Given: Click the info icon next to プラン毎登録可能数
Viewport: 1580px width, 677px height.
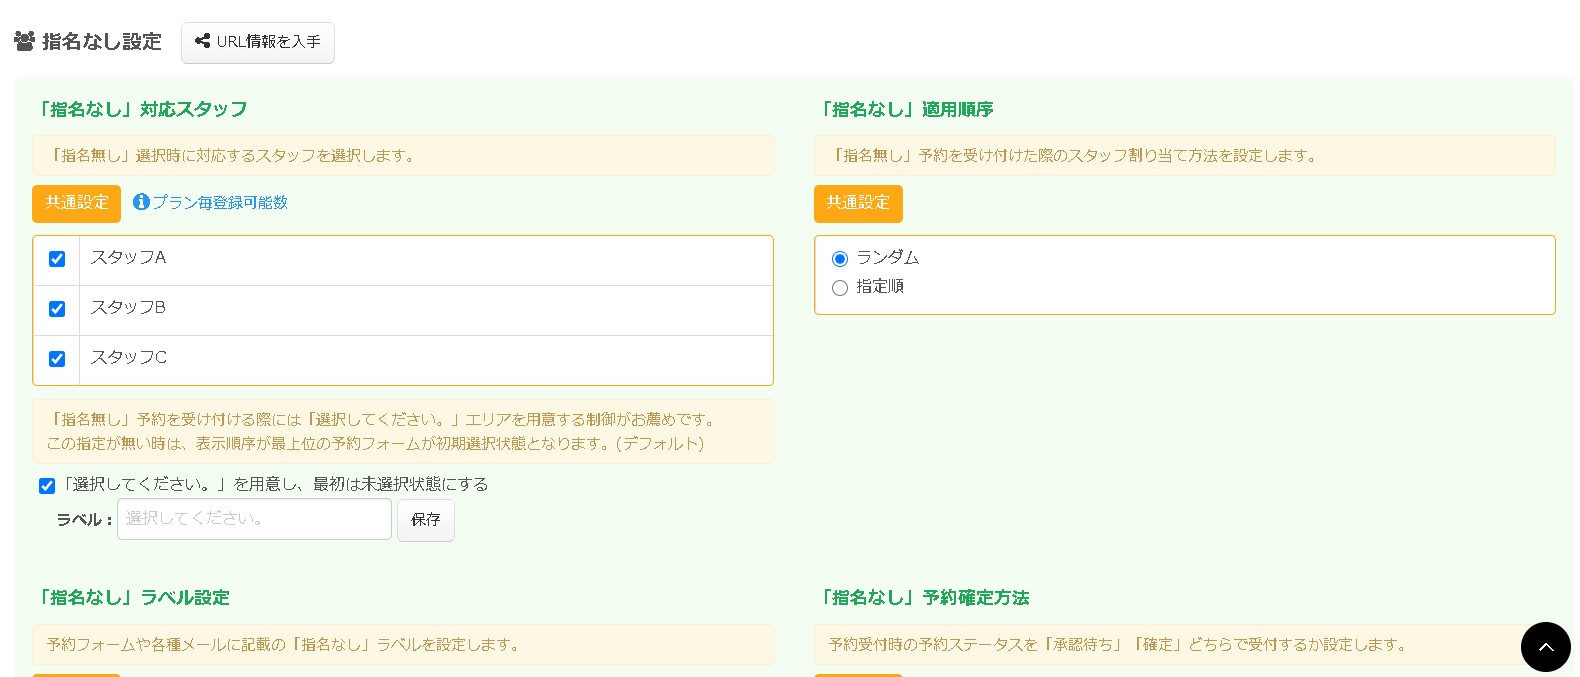Looking at the screenshot, I should pyautogui.click(x=141, y=202).
